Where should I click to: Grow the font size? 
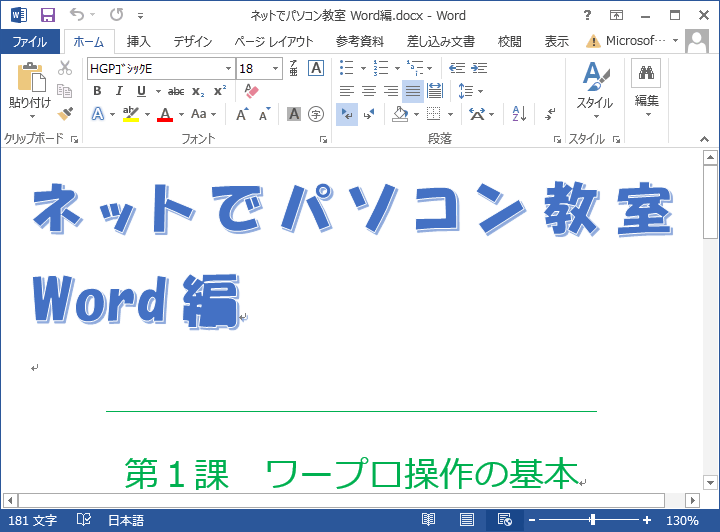click(242, 114)
